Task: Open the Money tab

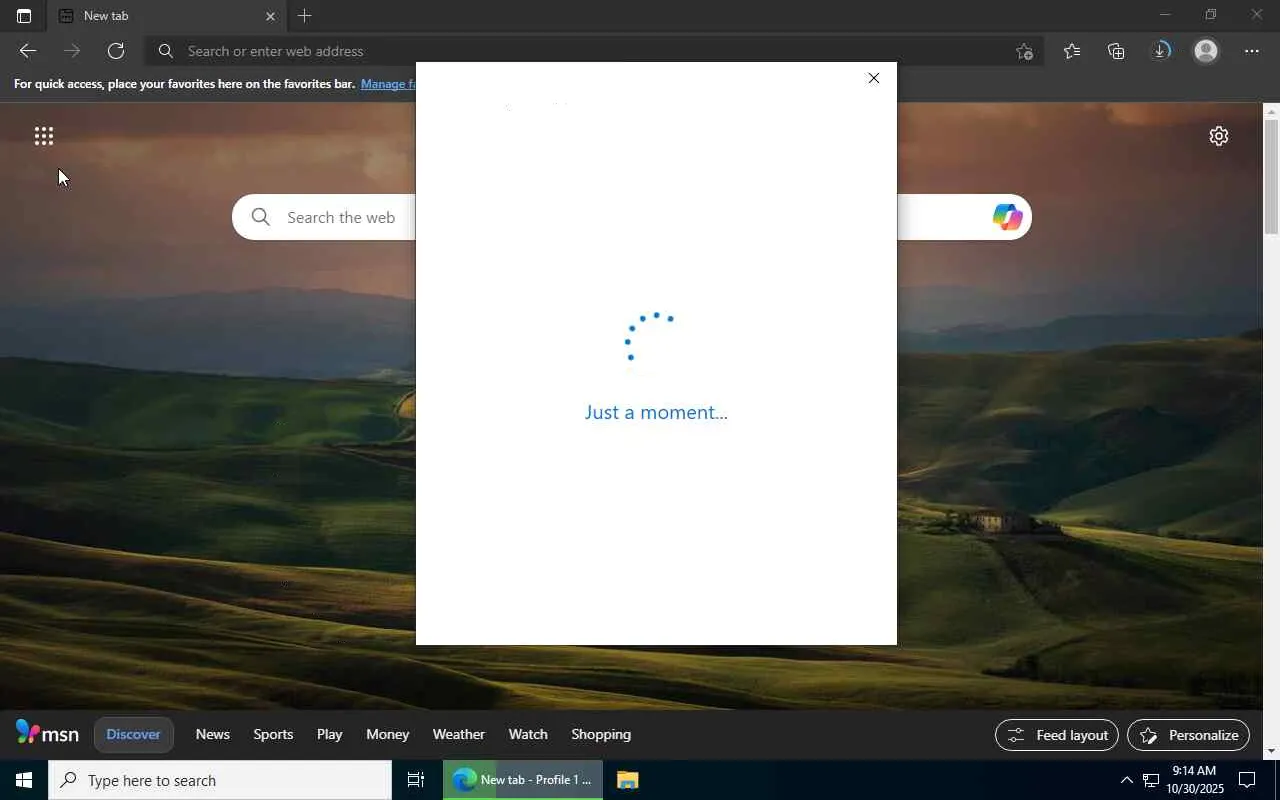Action: click(388, 734)
